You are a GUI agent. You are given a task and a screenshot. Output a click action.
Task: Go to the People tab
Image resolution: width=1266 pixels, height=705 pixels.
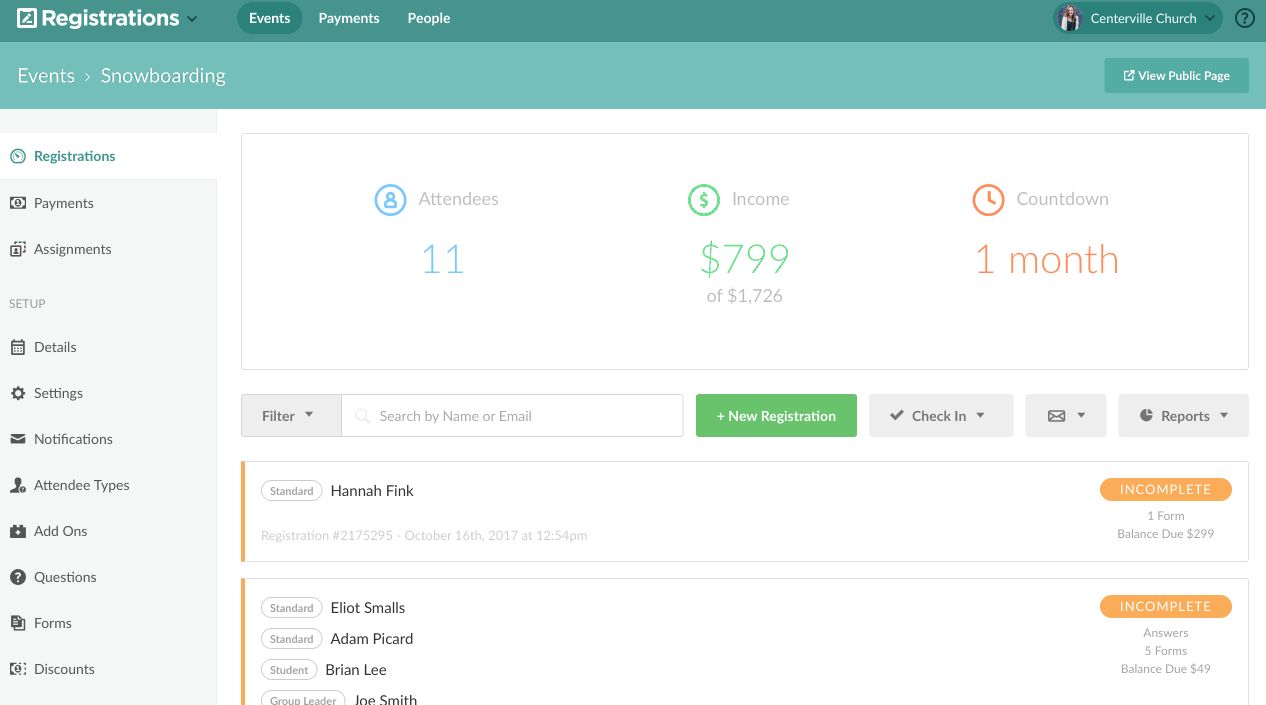click(x=429, y=18)
